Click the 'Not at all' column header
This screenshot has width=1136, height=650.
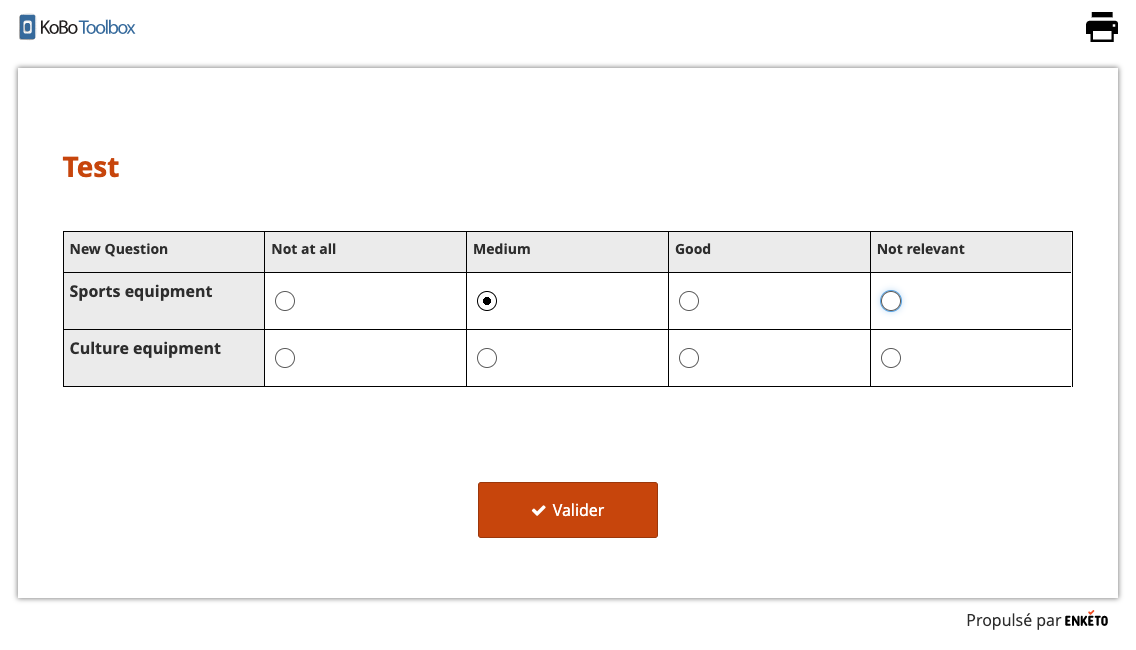pyautogui.click(x=304, y=249)
